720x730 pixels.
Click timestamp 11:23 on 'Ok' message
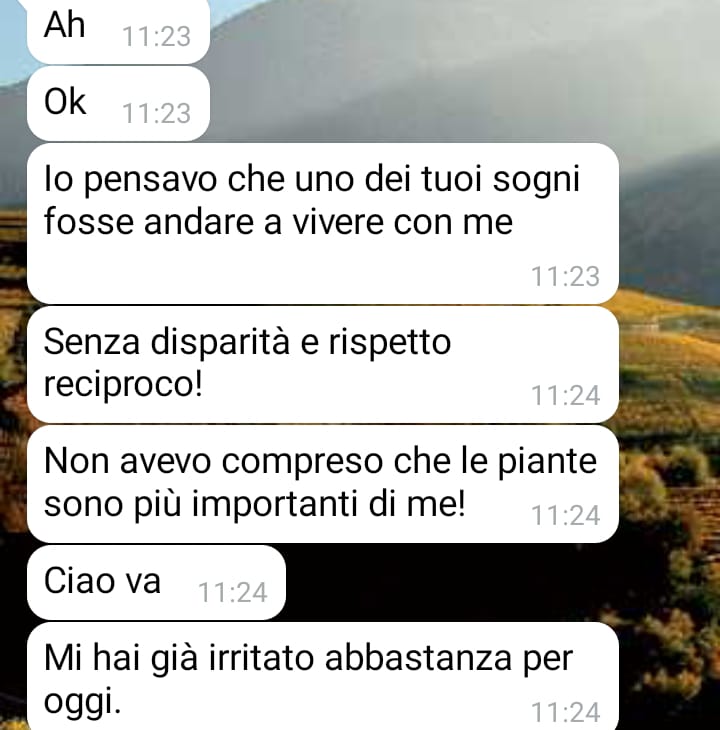[x=156, y=113]
